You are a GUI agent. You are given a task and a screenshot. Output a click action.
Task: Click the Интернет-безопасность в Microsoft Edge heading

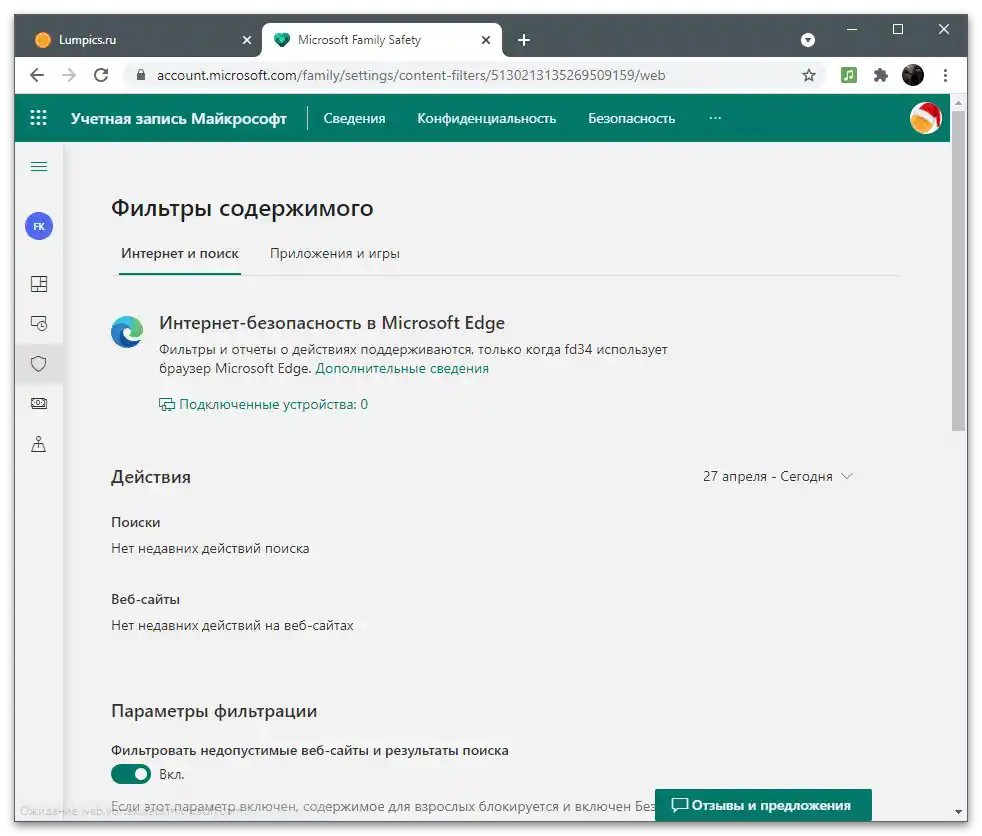(x=332, y=323)
